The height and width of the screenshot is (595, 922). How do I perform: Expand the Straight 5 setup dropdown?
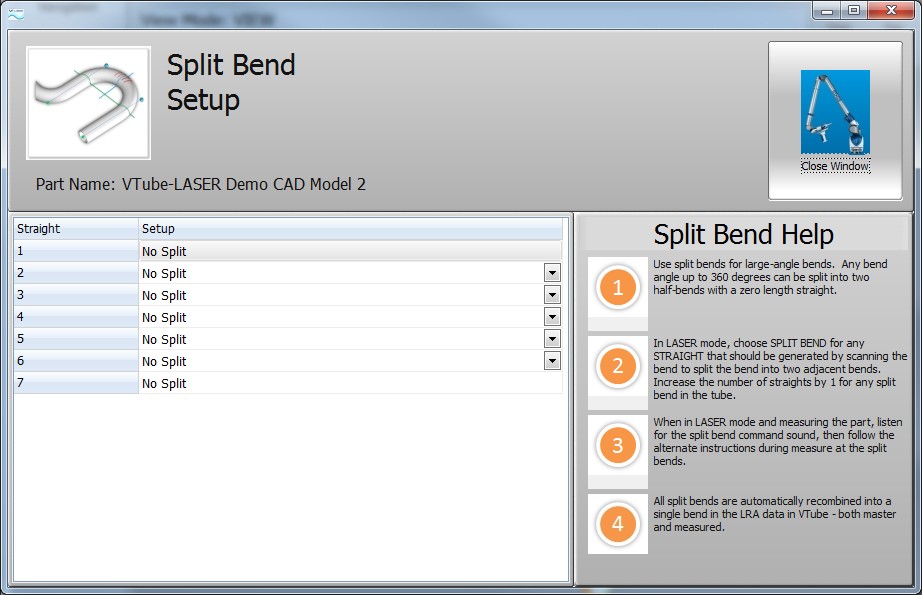[x=551, y=339]
